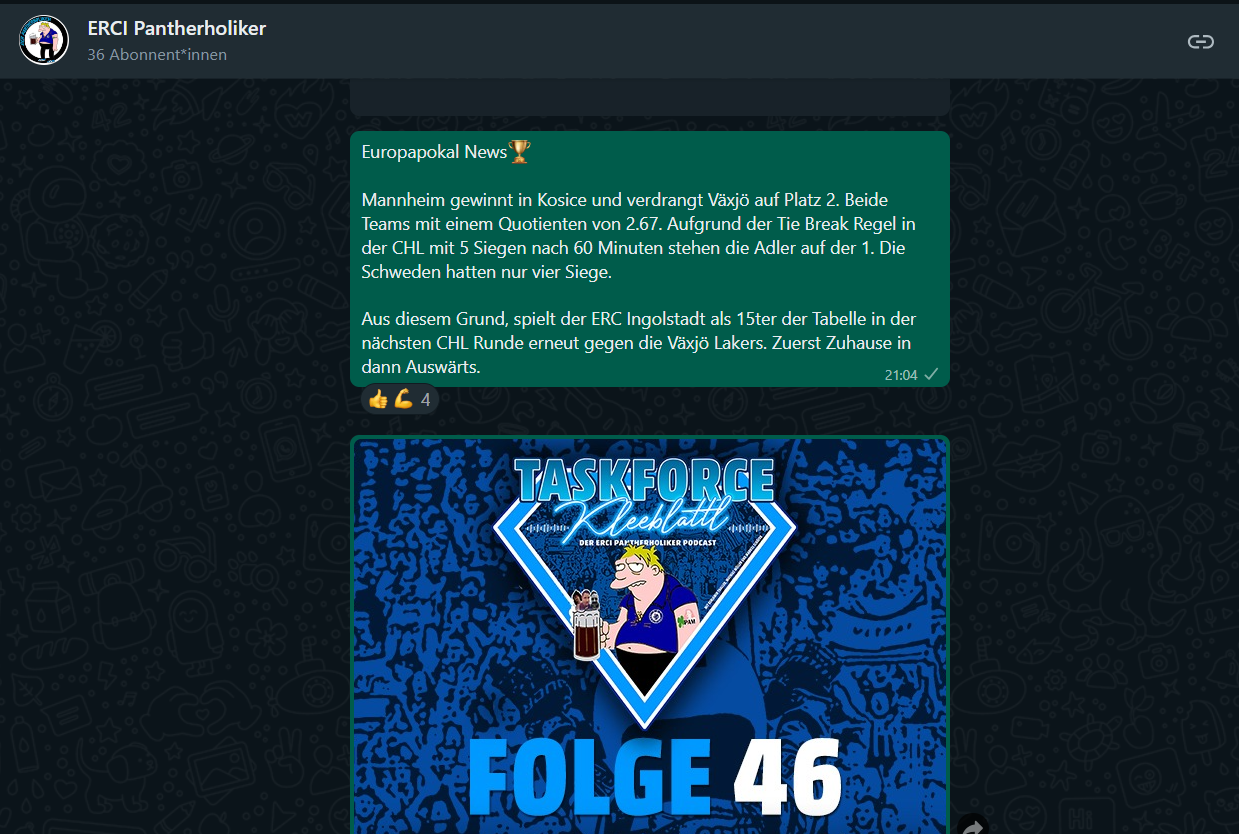Click the thumbs-up reaction emoji

coord(378,400)
